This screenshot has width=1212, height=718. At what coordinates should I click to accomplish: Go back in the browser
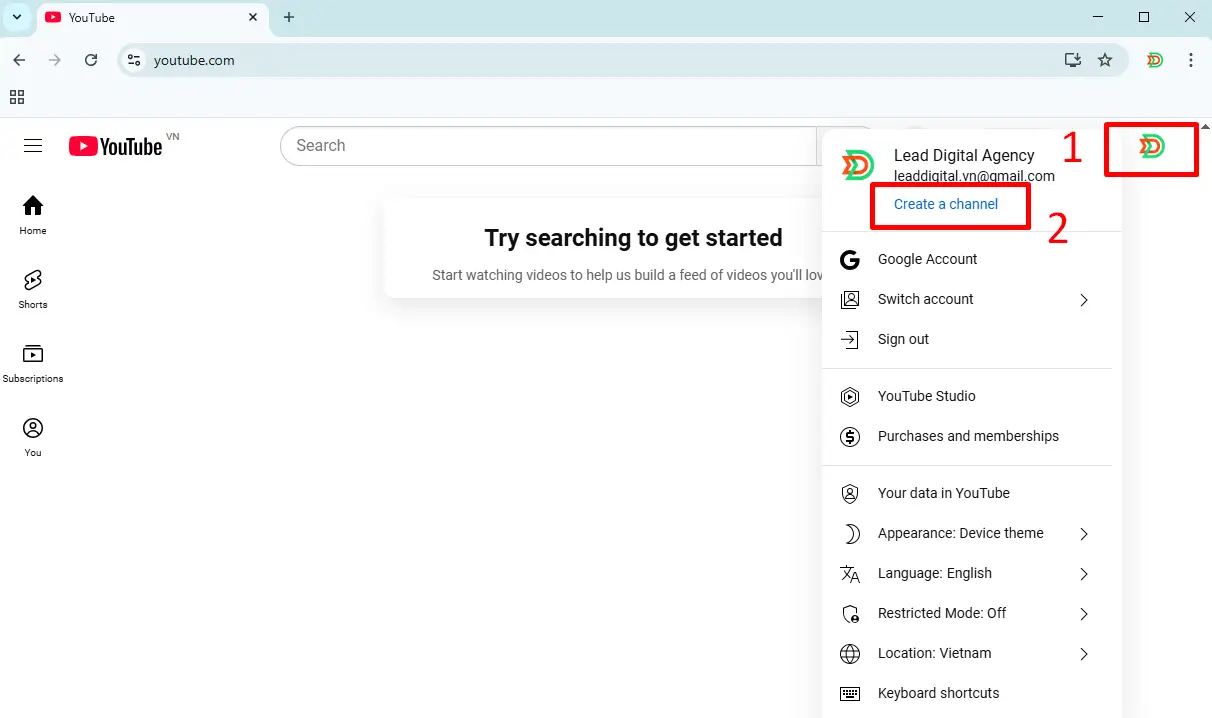[19, 60]
